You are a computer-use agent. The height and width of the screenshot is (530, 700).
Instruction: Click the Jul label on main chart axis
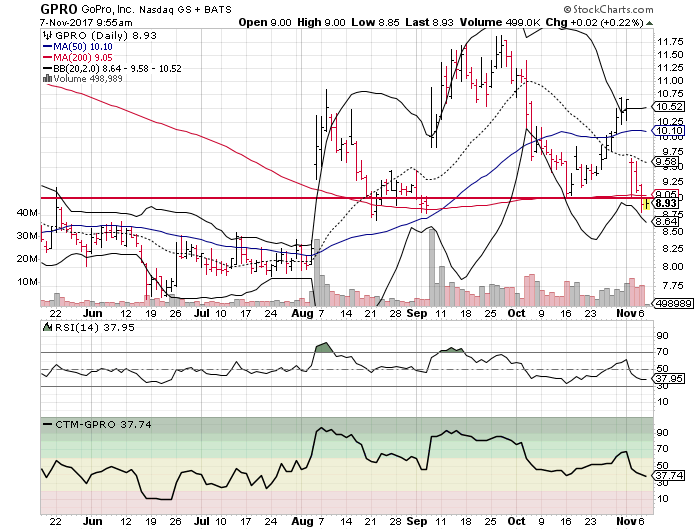click(x=202, y=313)
